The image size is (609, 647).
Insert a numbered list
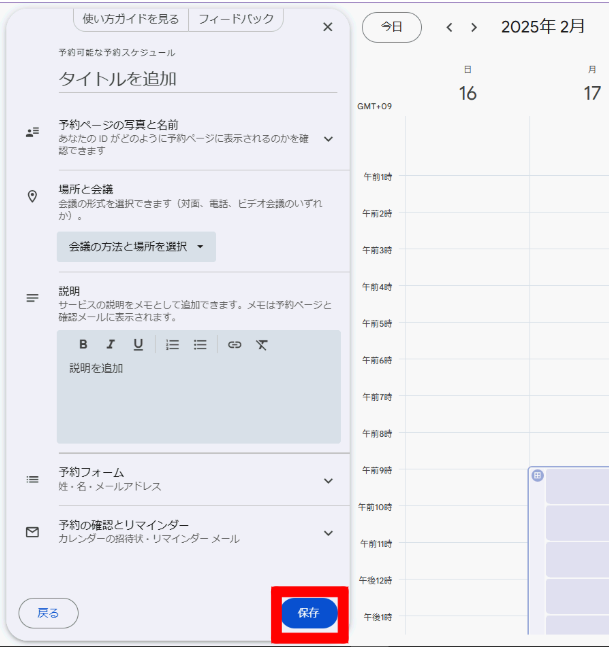172,345
